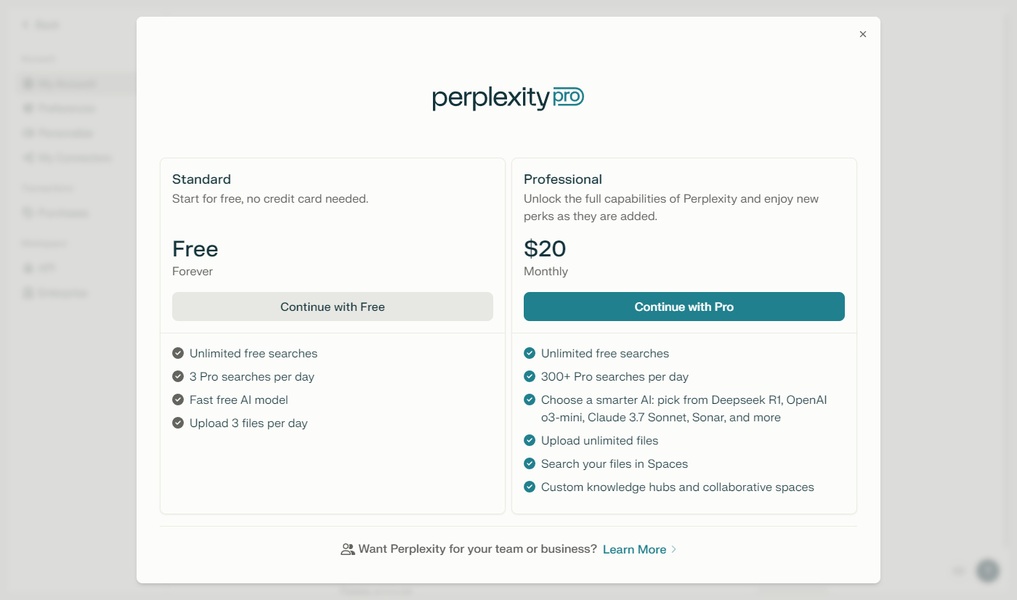Screen dimensions: 1017x600
Task: Click the $20 Monthly price
Action: point(545,249)
